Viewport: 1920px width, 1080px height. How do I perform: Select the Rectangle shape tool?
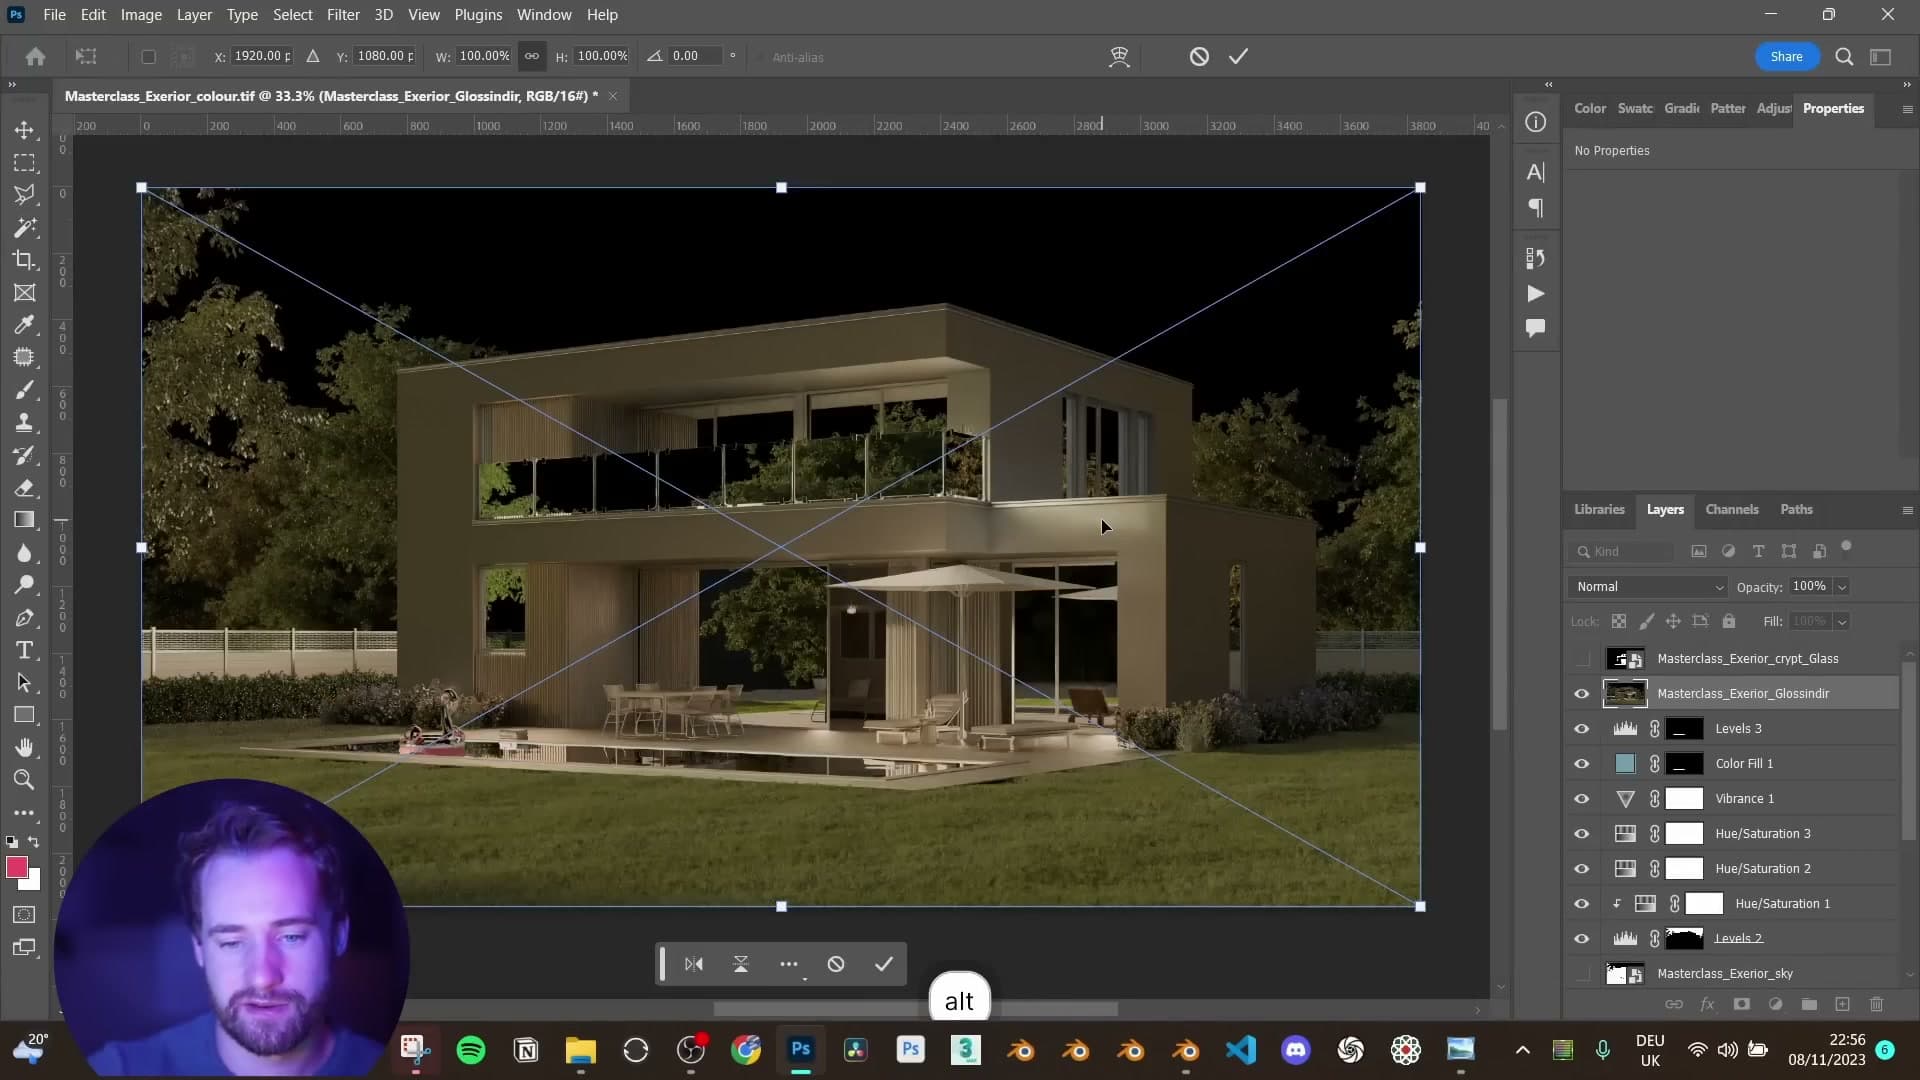click(25, 715)
